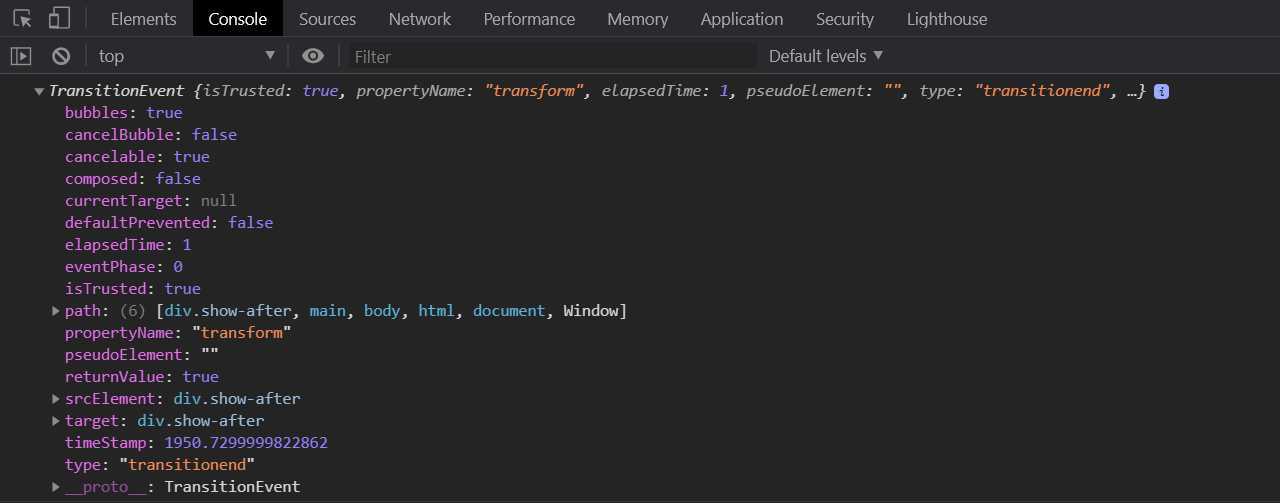Click the target div.show-after value
The width and height of the screenshot is (1280, 503).
[x=200, y=421]
